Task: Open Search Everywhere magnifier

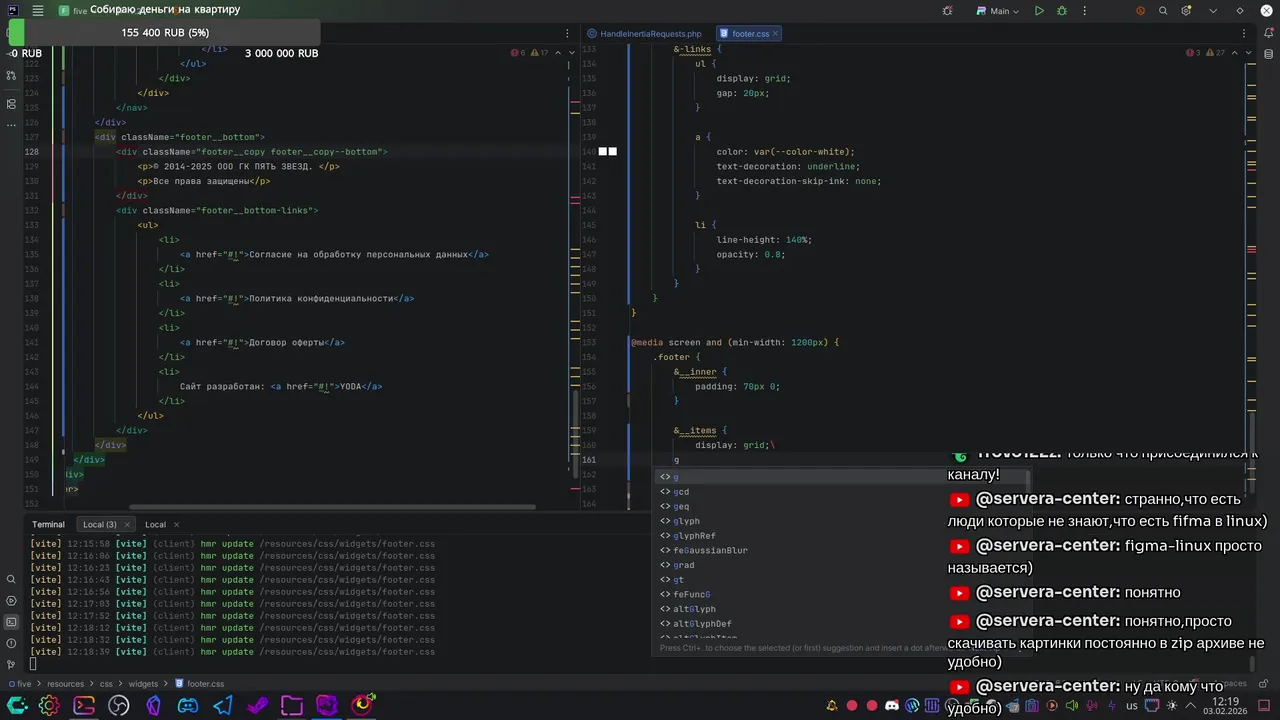Action: click(x=1163, y=11)
